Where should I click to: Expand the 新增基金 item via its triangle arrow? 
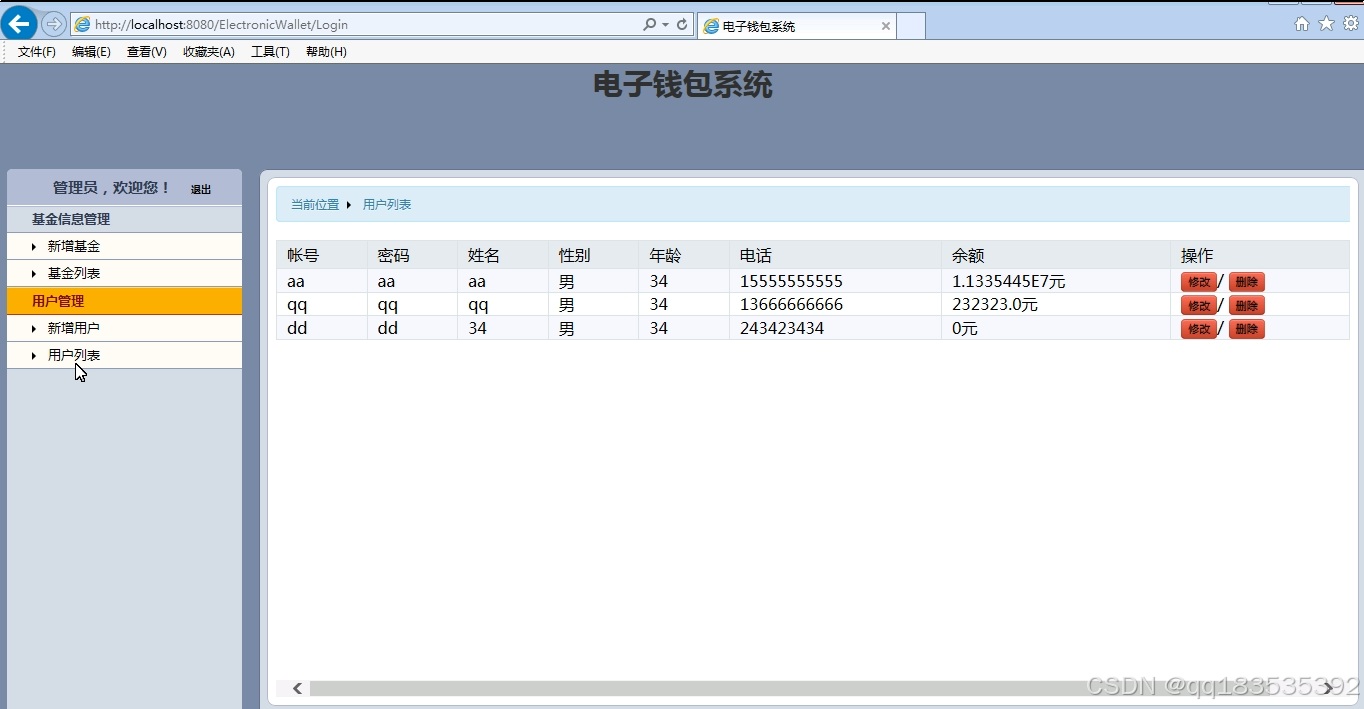[x=35, y=246]
